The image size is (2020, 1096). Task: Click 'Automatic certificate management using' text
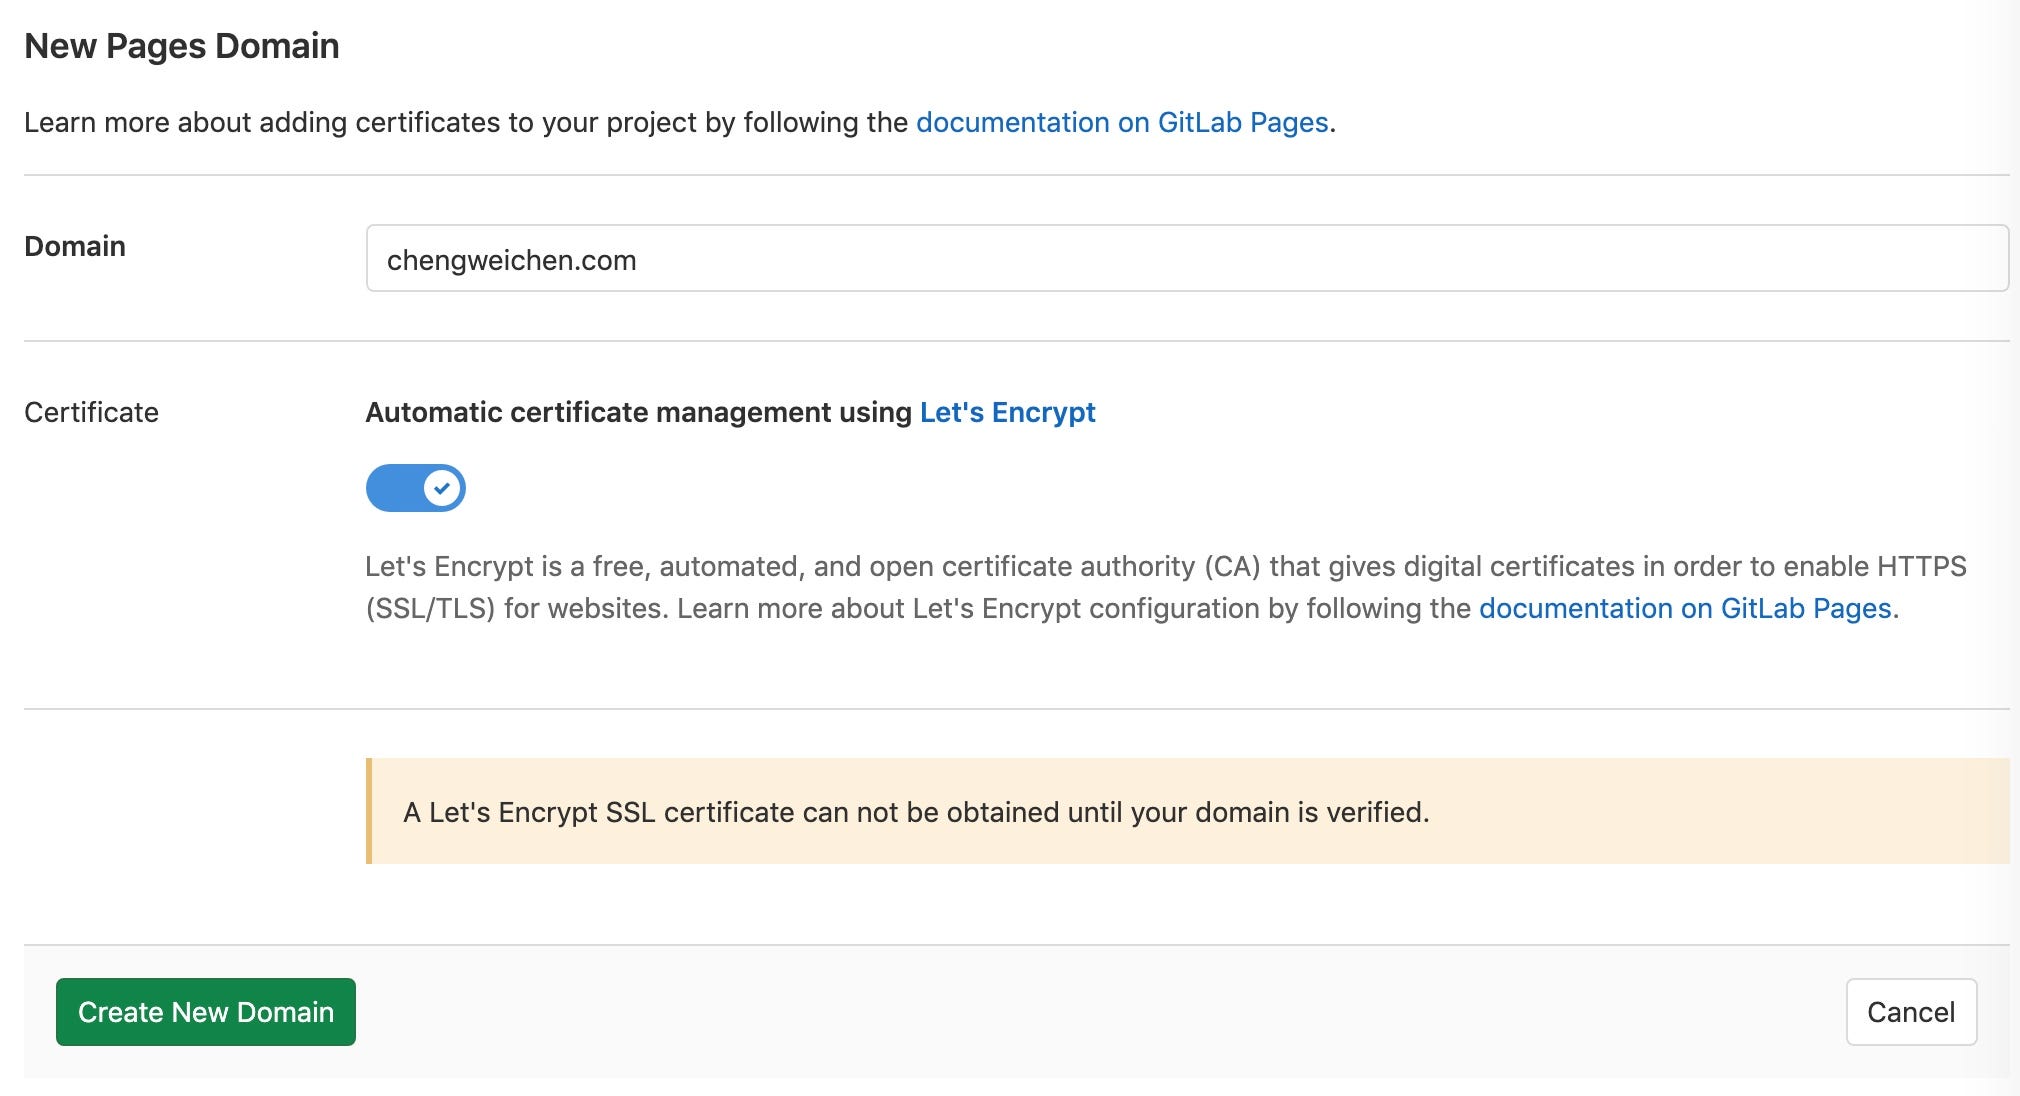click(638, 412)
